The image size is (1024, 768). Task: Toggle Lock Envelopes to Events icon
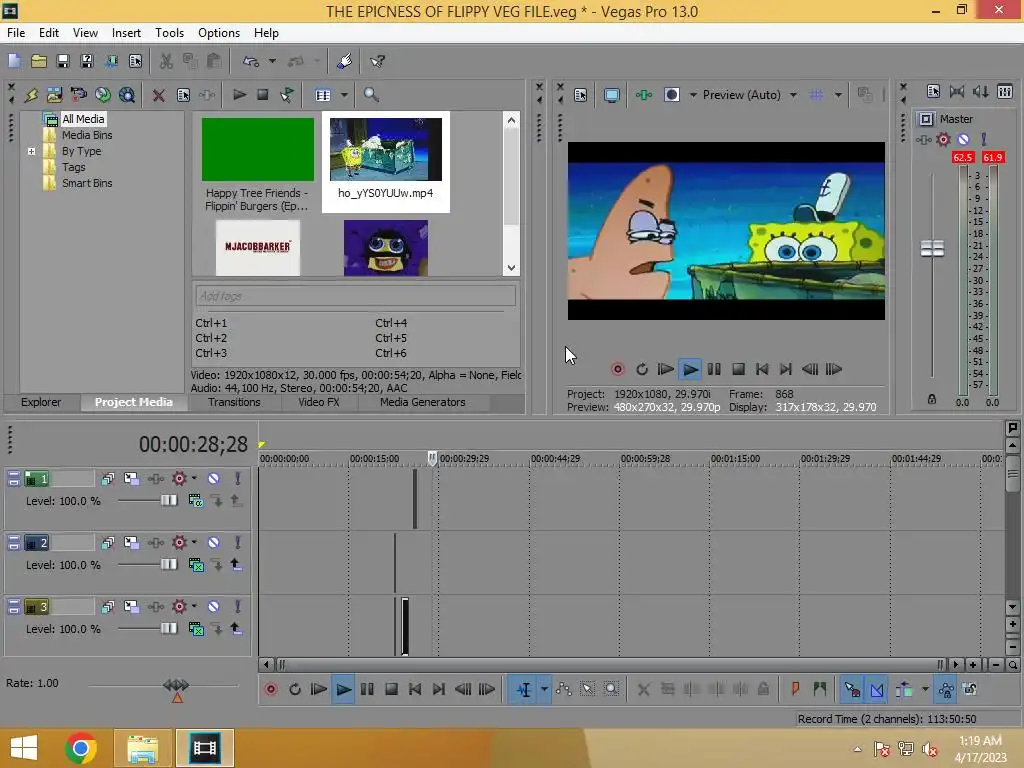946,689
